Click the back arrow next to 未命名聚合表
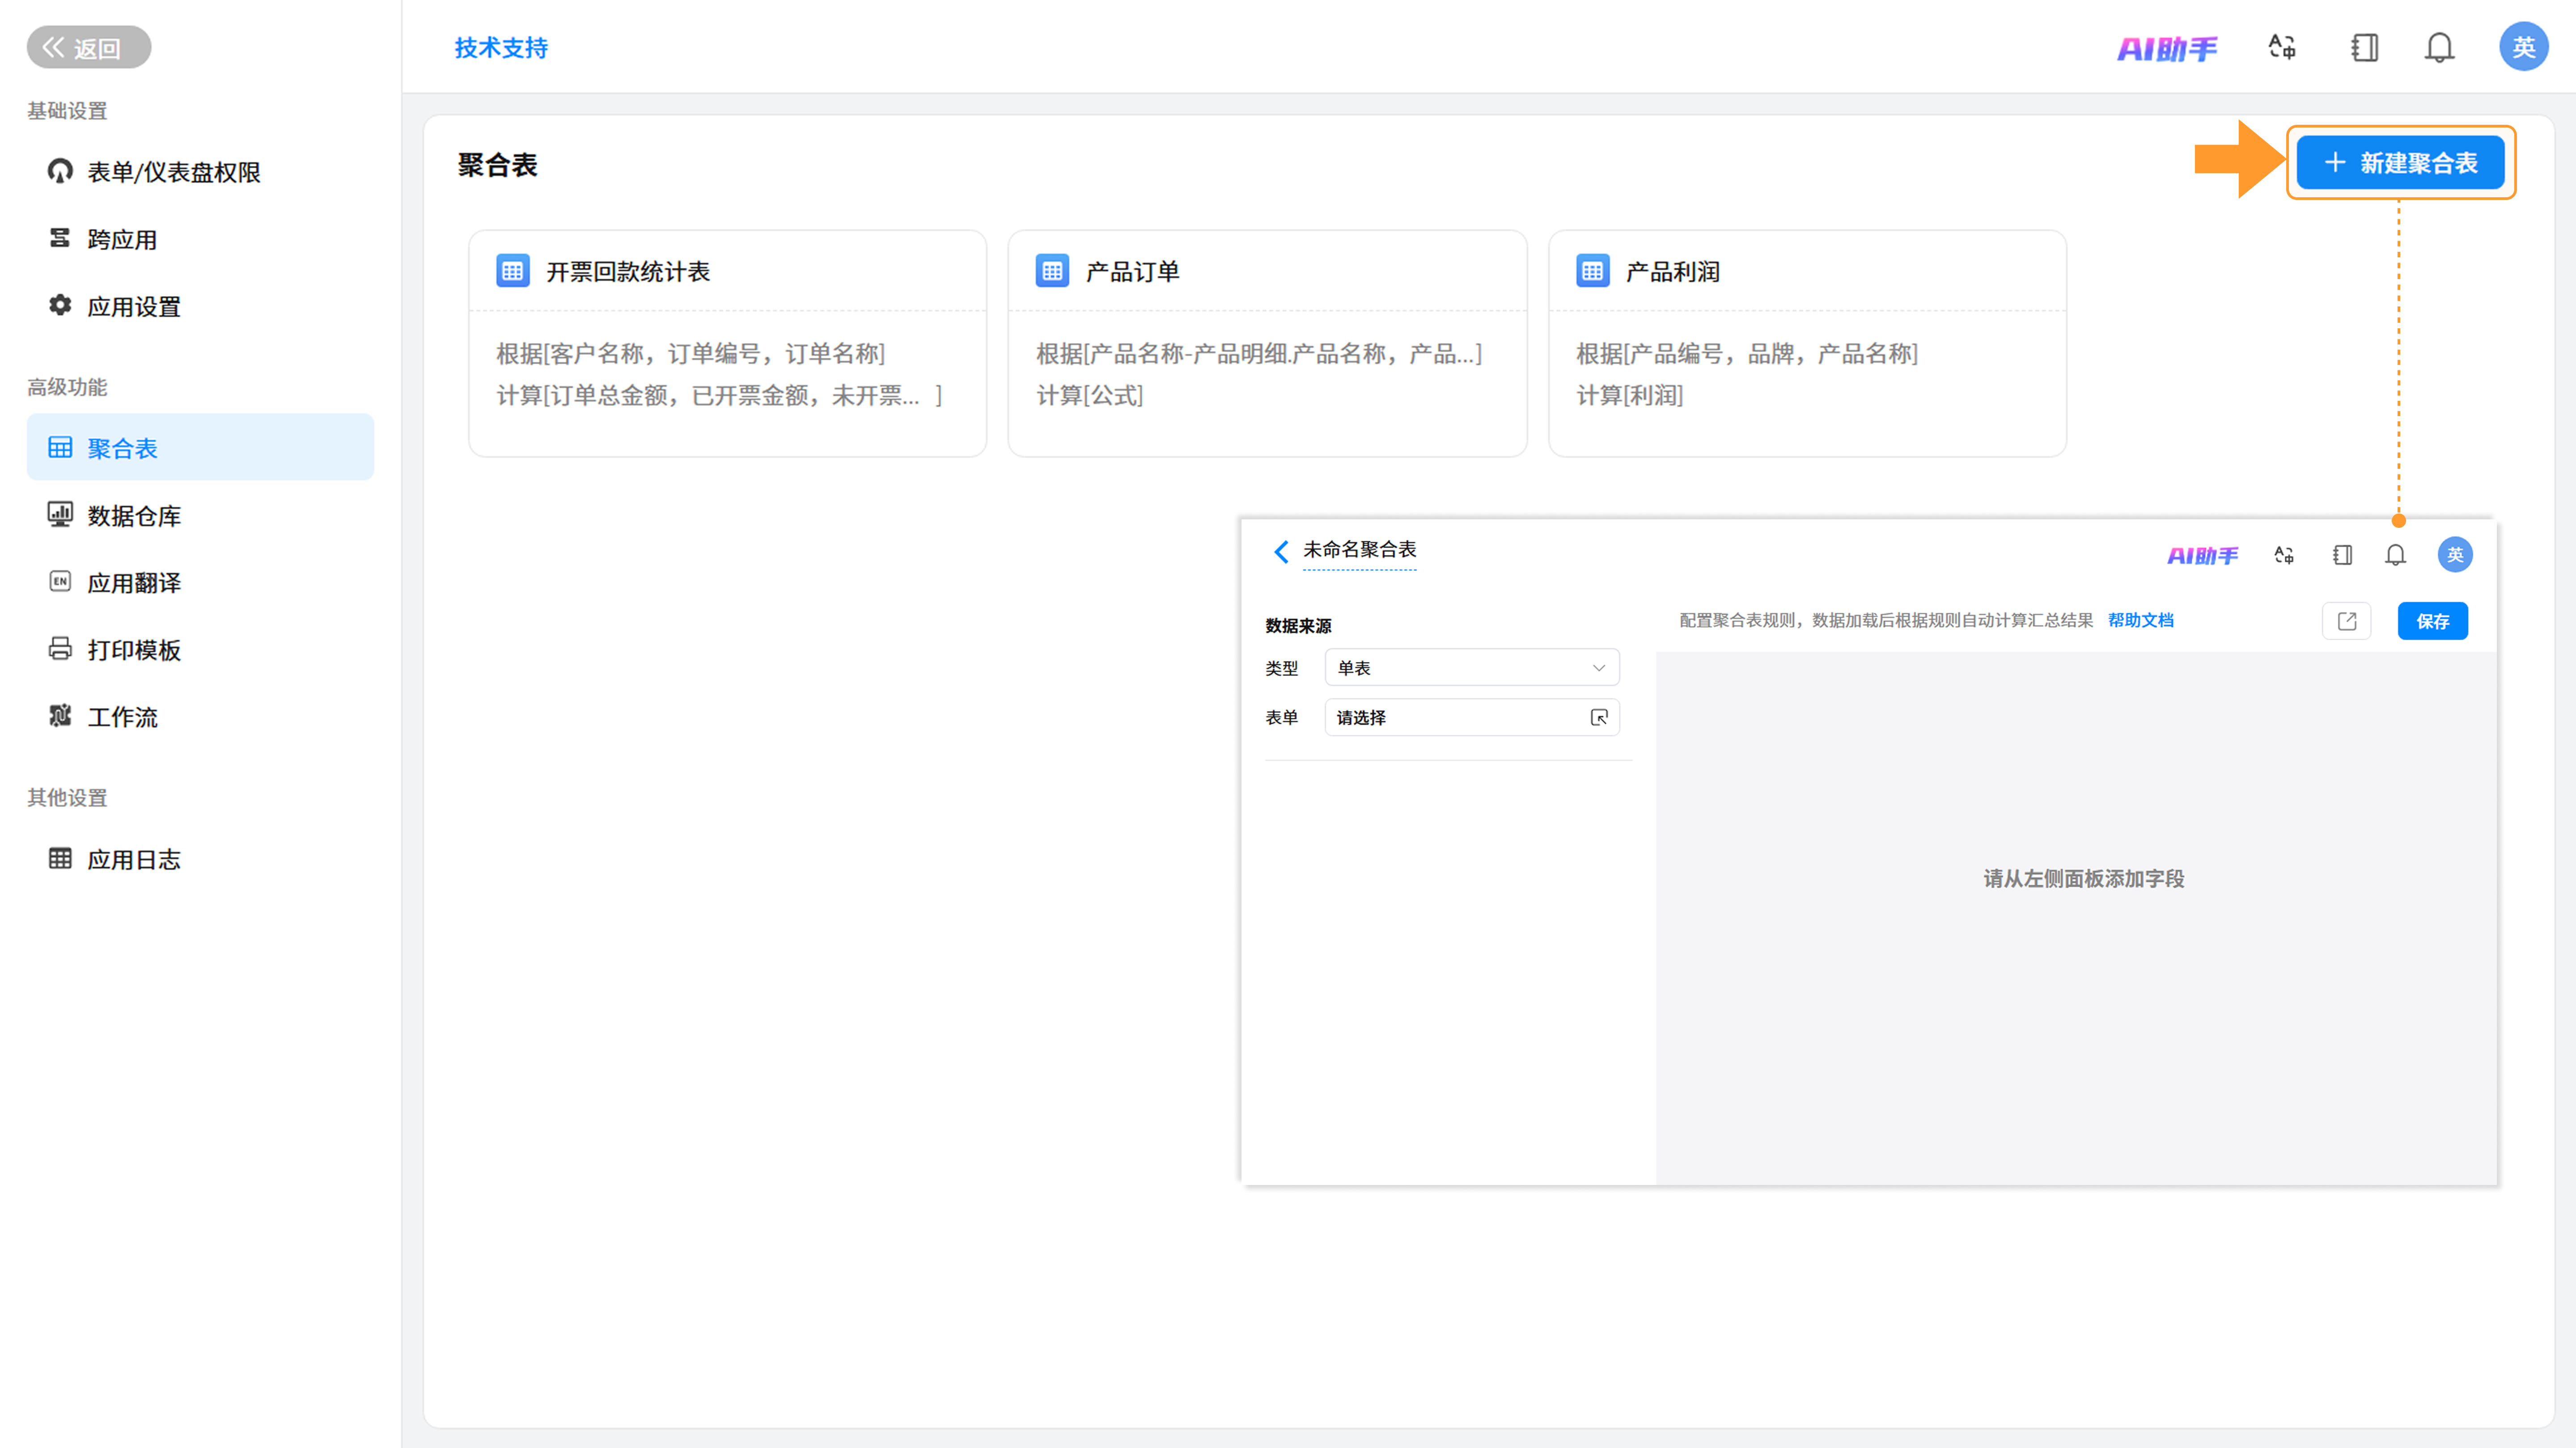 pyautogui.click(x=1281, y=551)
